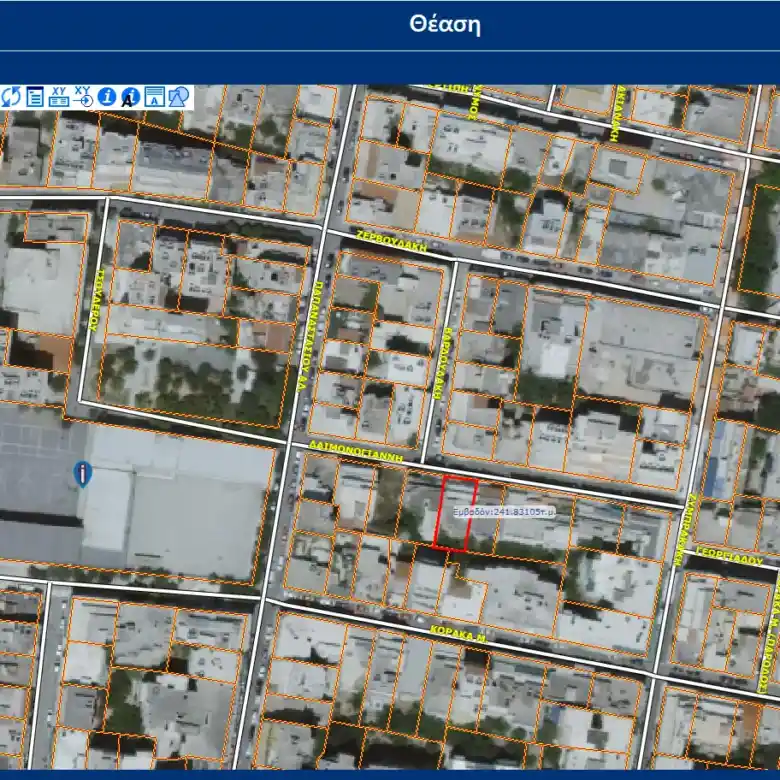780x780 pixels.
Task: Click the ΚΟΡΑΚΑ Μ. street label
Action: [459, 635]
